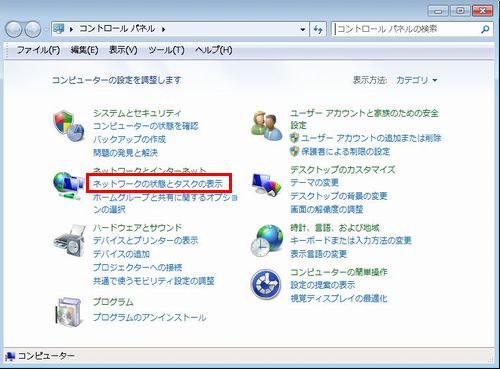Expand breadcrumb arrow before コントロール パネル
Viewport: 500px width, 369px height.
pyautogui.click(x=71, y=29)
